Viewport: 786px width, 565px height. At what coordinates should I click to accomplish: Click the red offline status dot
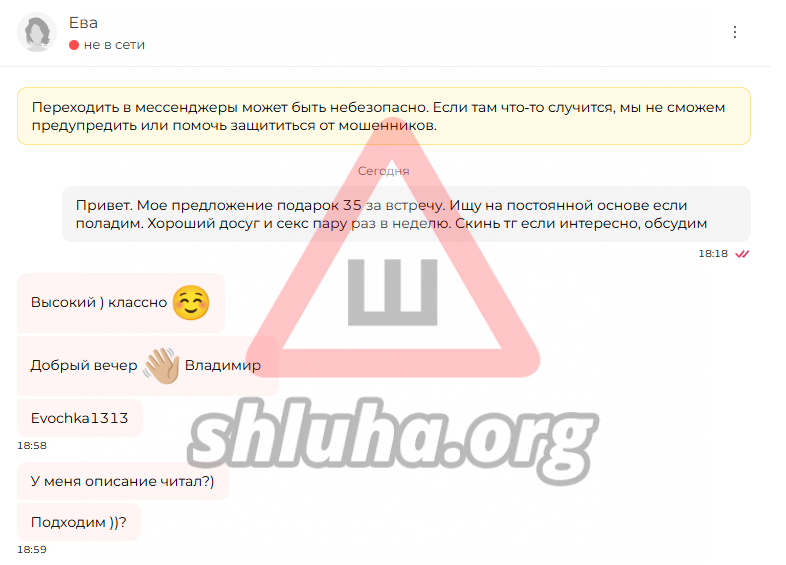[74, 45]
